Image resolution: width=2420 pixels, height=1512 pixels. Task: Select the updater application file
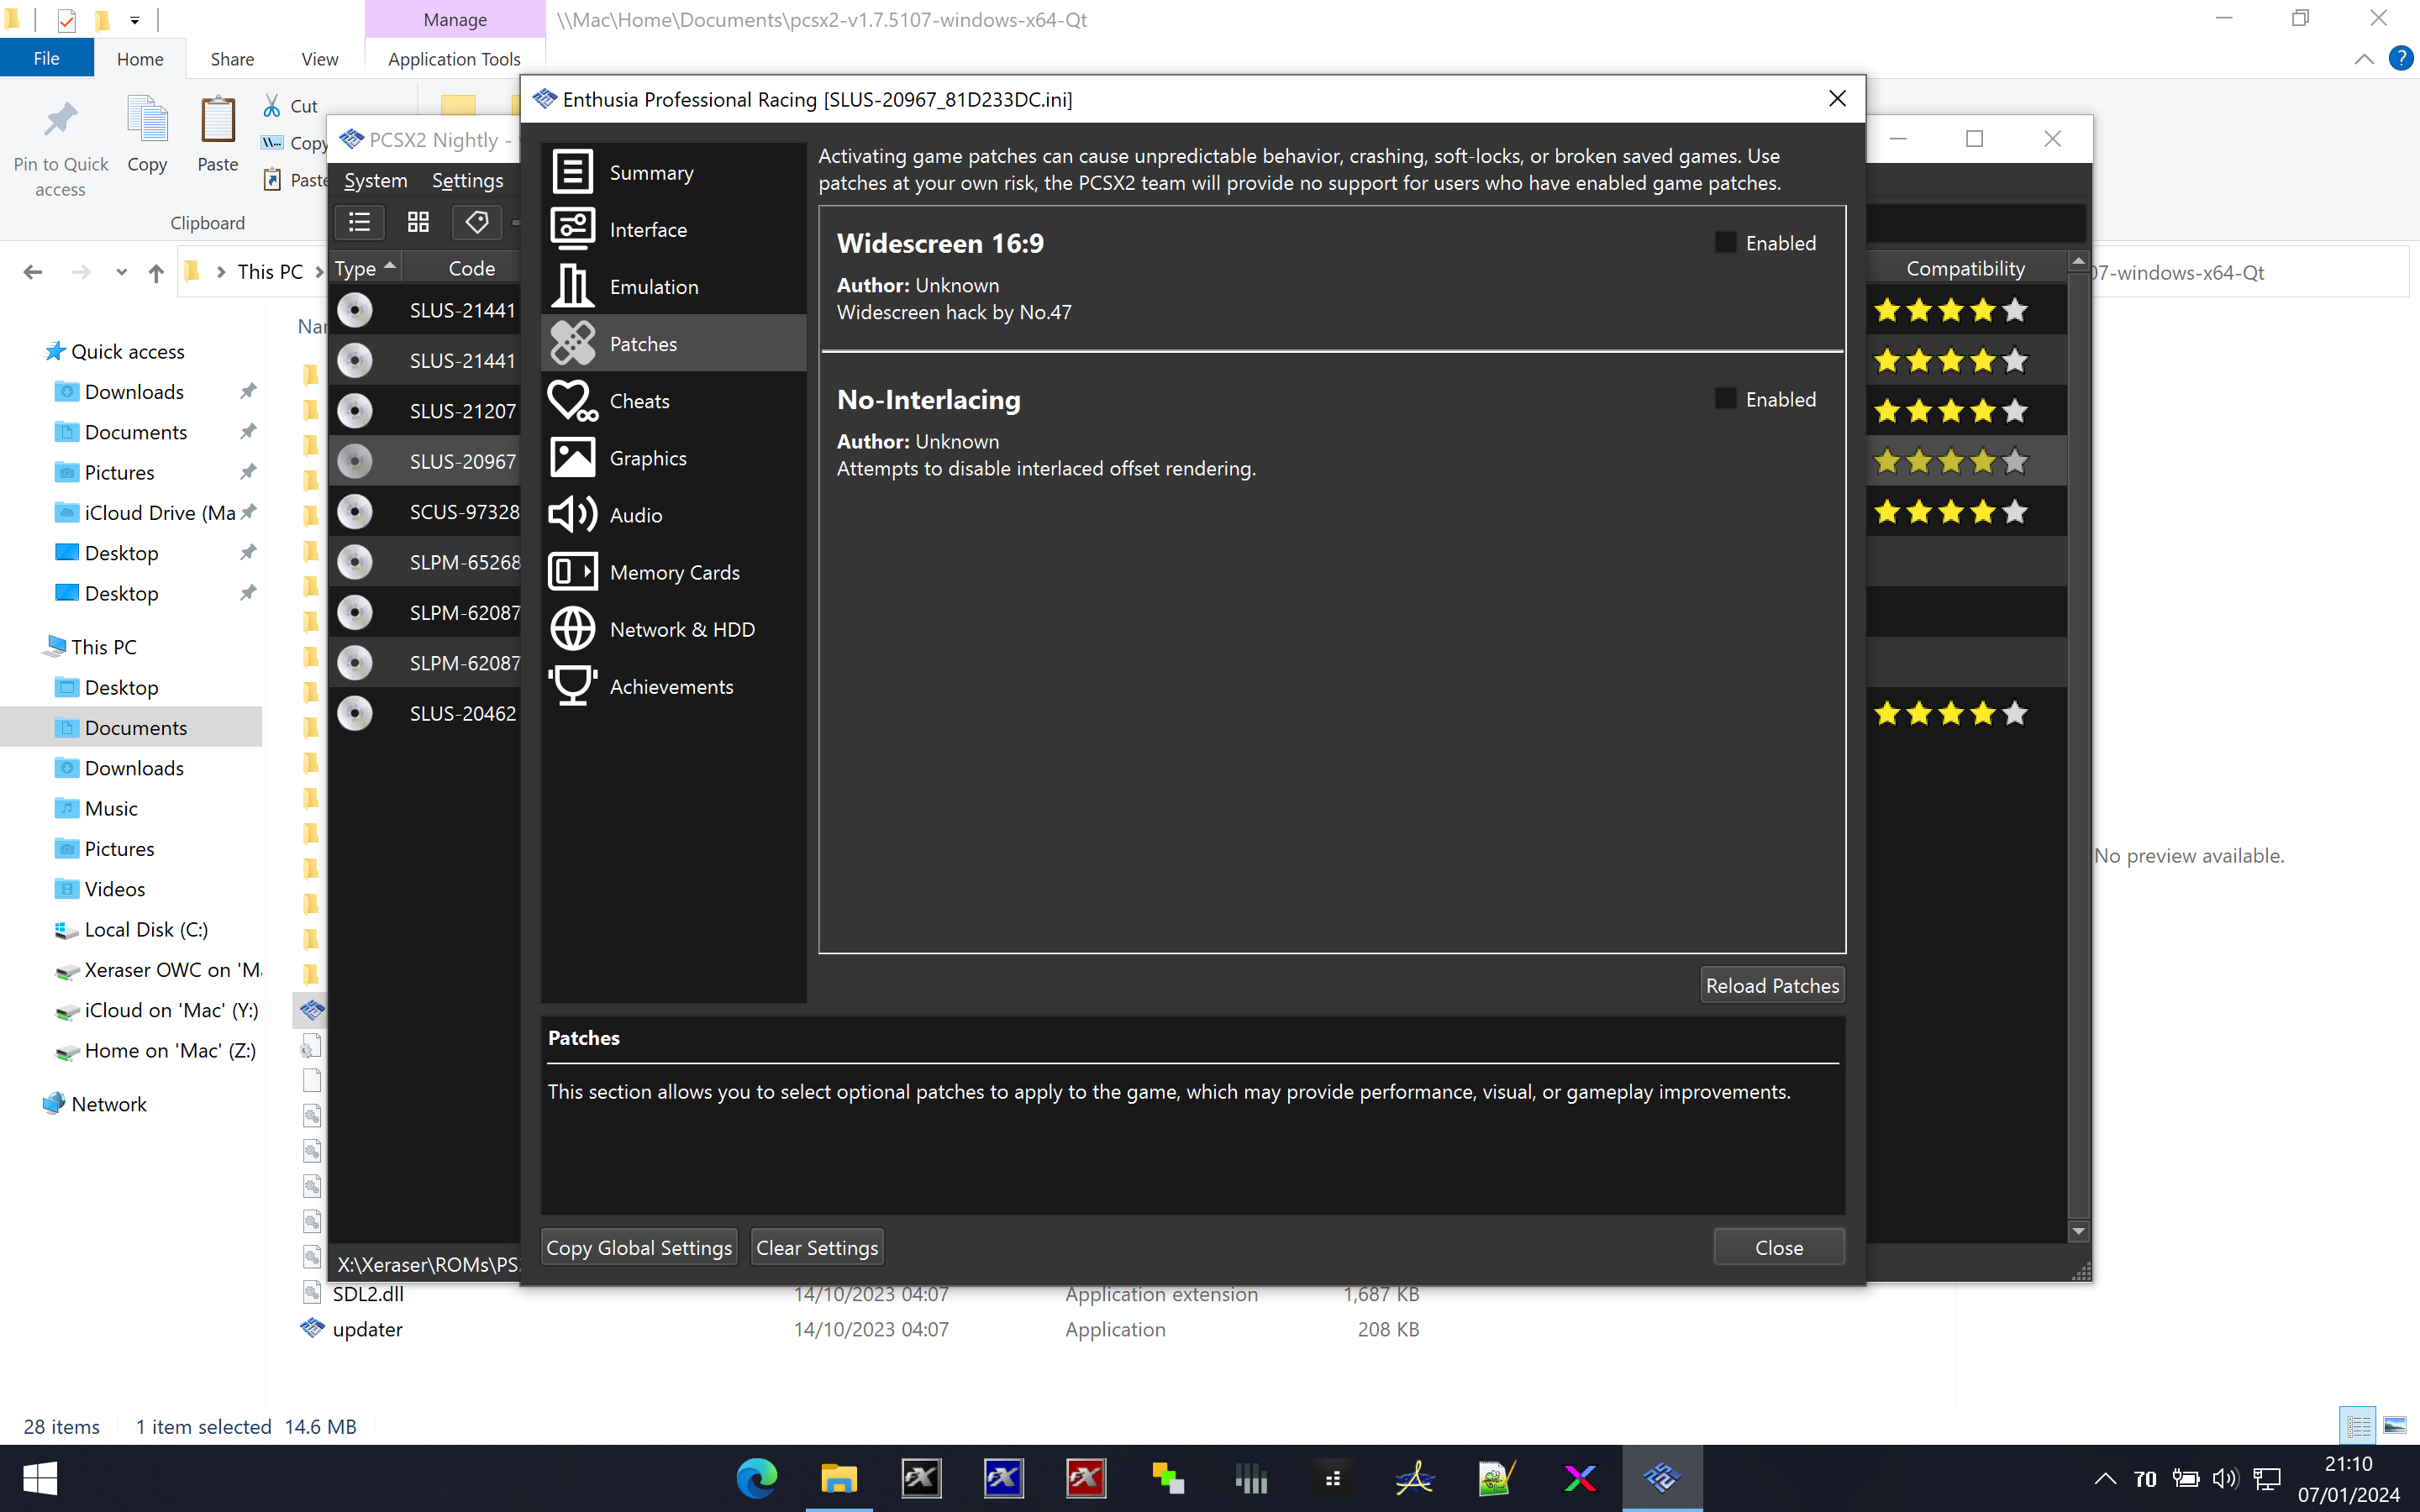[367, 1329]
